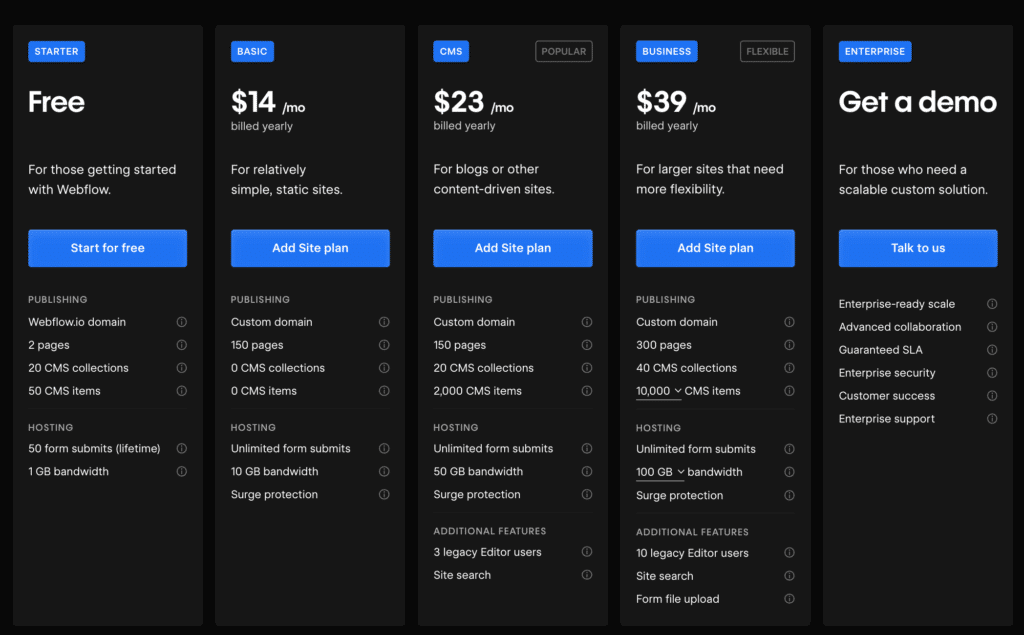Click info icon beside 3 legacy Editor users
Screen dimensions: 1024x635
[587, 551]
